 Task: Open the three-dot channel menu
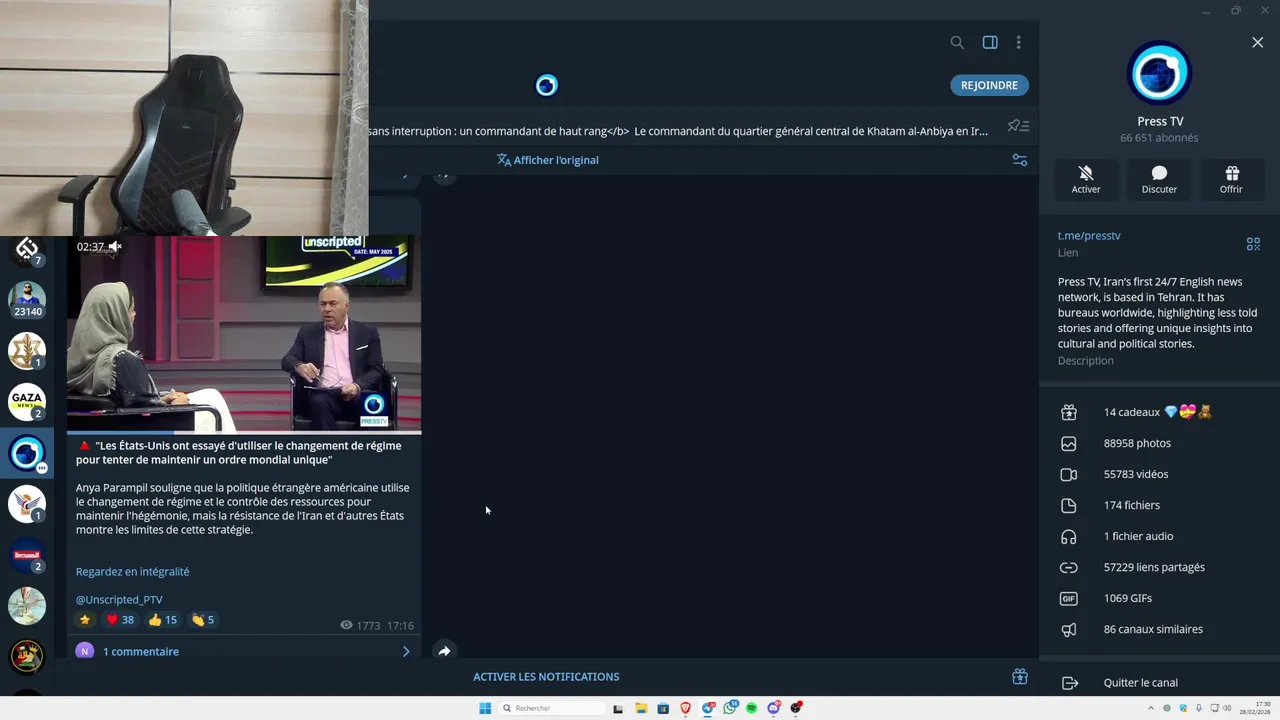click(1018, 42)
